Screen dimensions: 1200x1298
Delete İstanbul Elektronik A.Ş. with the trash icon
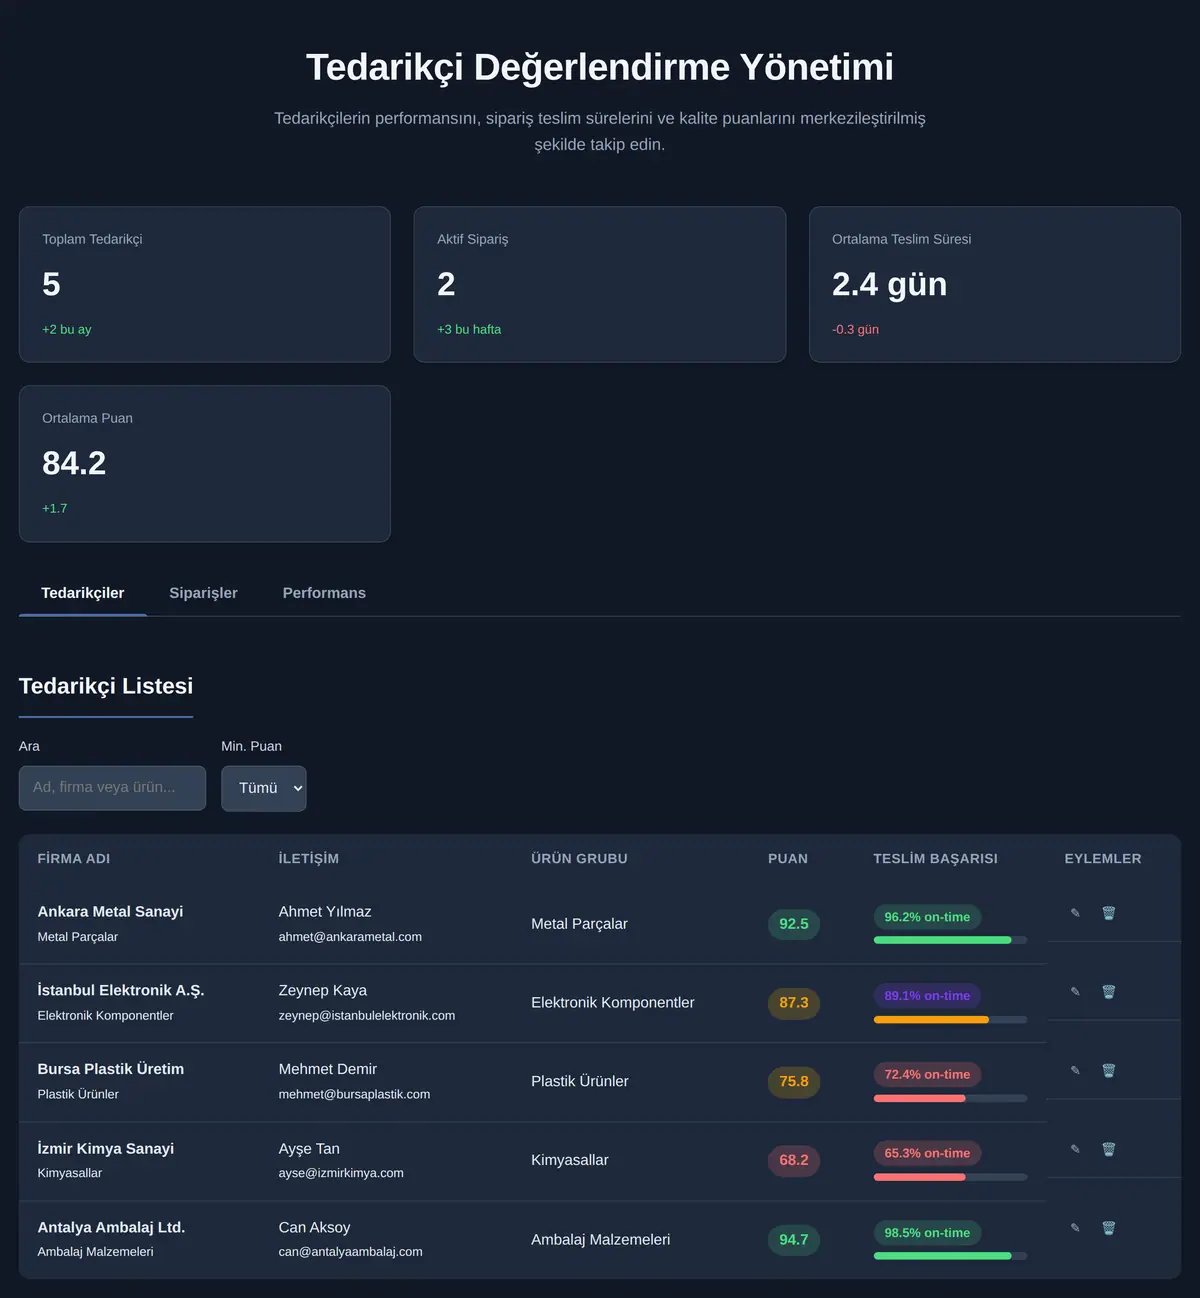1108,992
